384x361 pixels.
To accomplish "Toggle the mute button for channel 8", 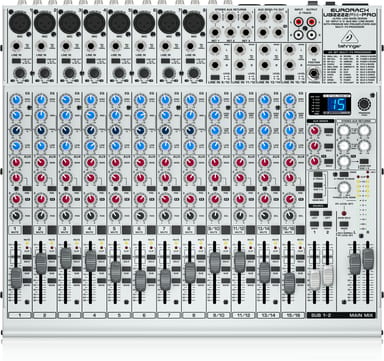I will [201, 229].
